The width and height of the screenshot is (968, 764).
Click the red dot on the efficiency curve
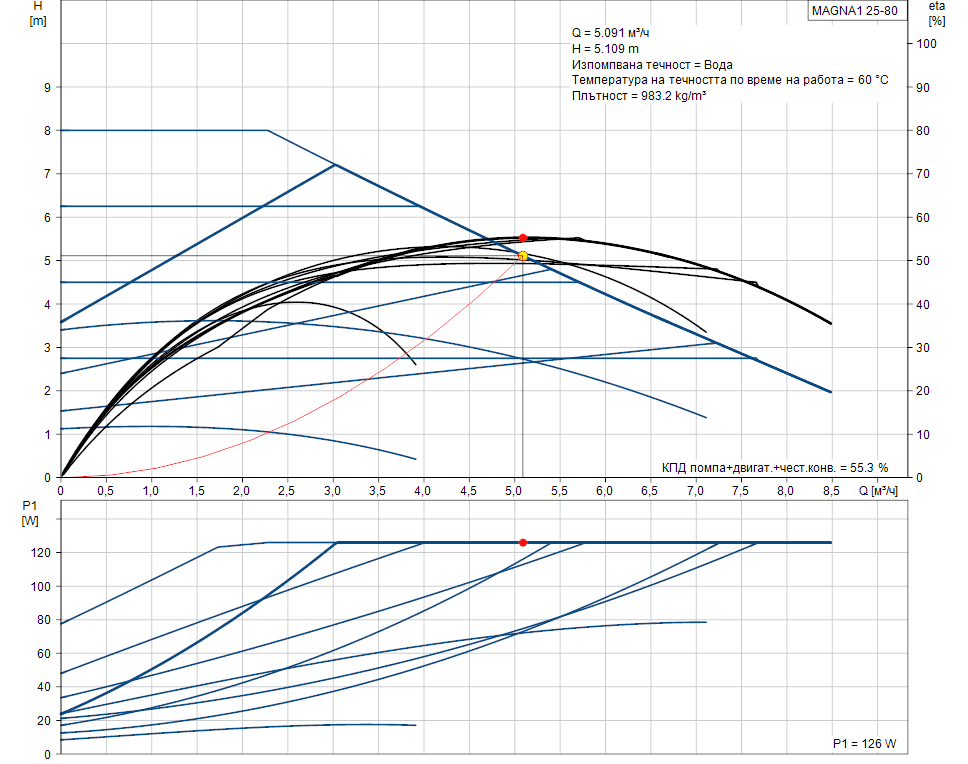click(x=522, y=238)
